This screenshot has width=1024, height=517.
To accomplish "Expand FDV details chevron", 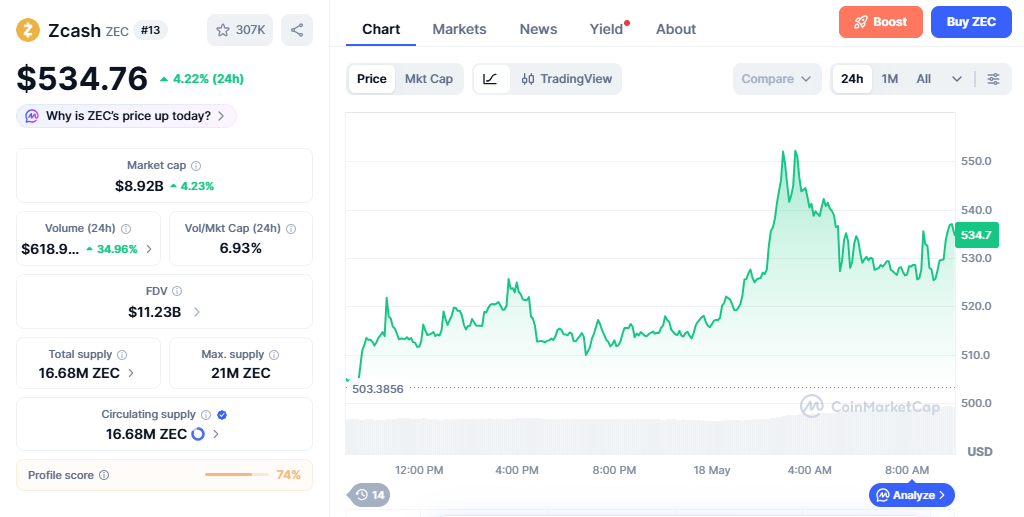I will (x=197, y=312).
